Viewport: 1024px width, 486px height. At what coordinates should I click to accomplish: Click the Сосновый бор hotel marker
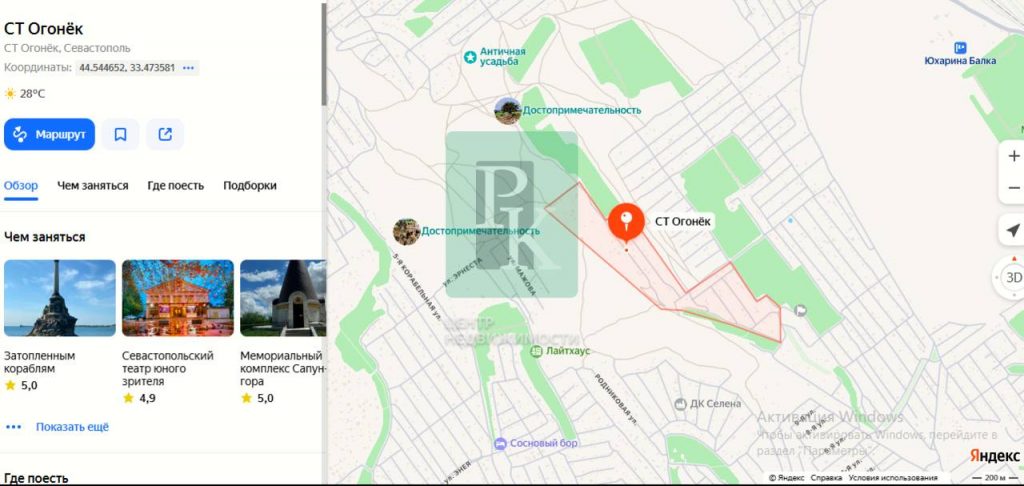[501, 444]
